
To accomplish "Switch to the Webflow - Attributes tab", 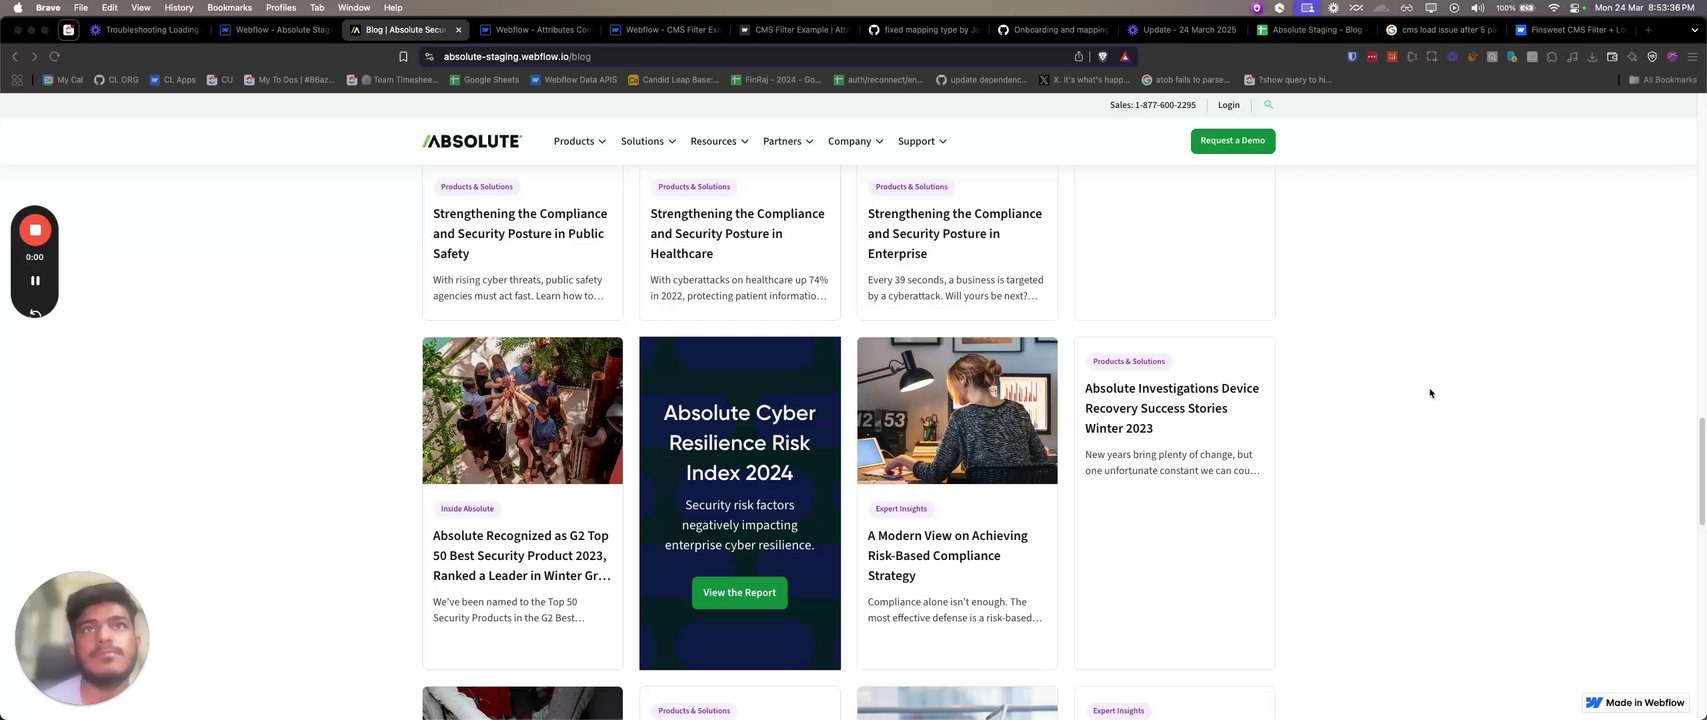I will 536,30.
